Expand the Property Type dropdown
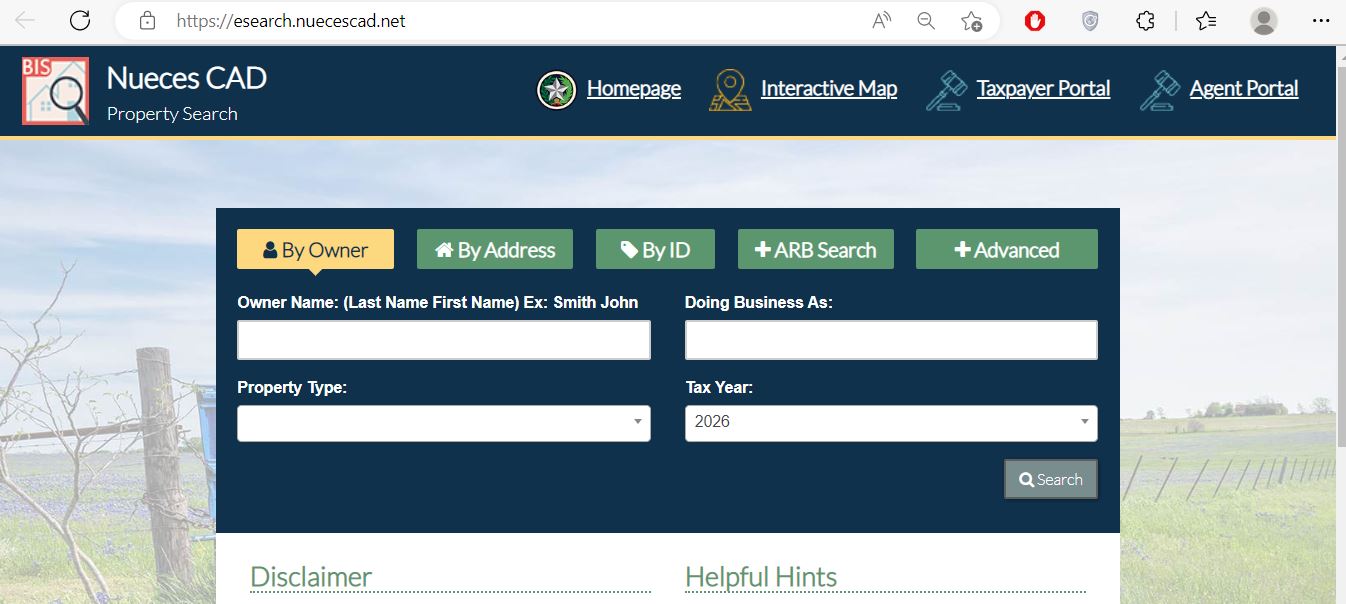This screenshot has width=1346, height=604. 443,423
